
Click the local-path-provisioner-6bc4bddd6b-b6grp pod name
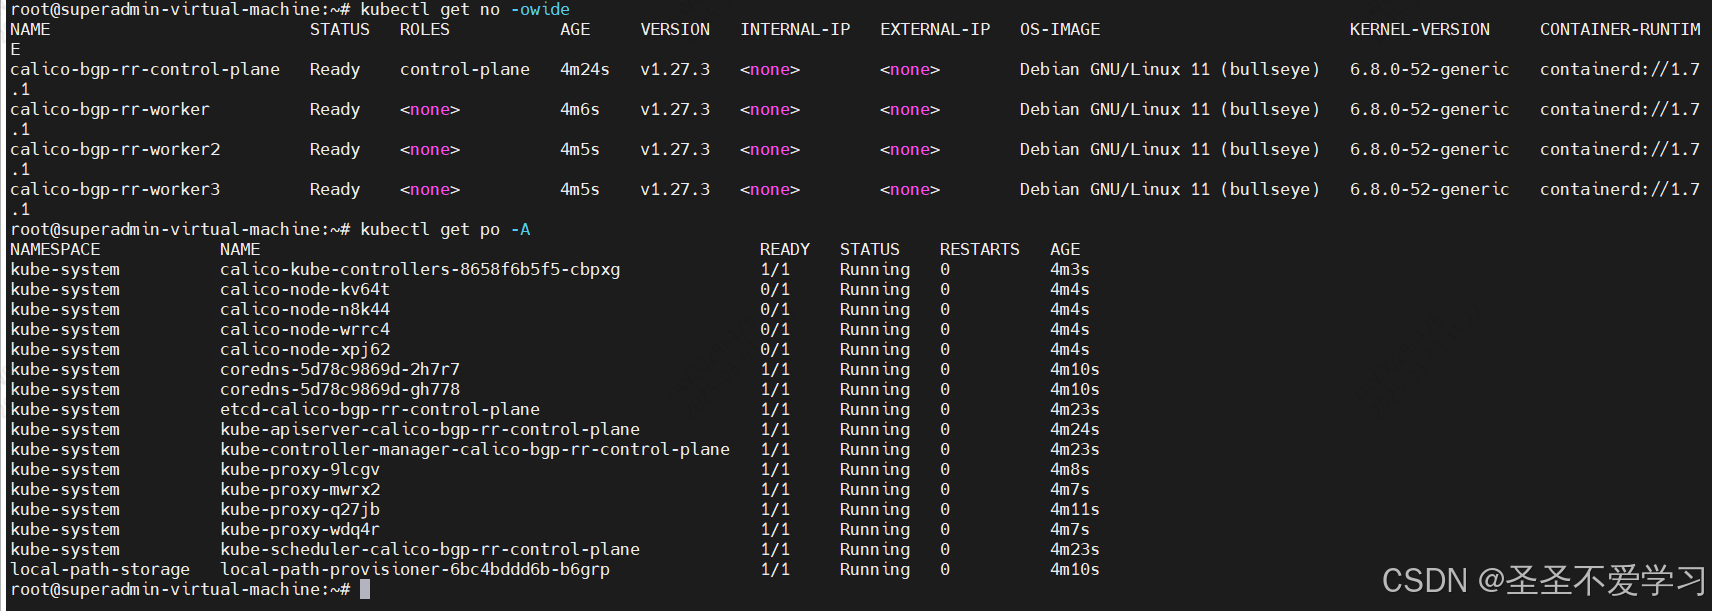[x=415, y=569]
